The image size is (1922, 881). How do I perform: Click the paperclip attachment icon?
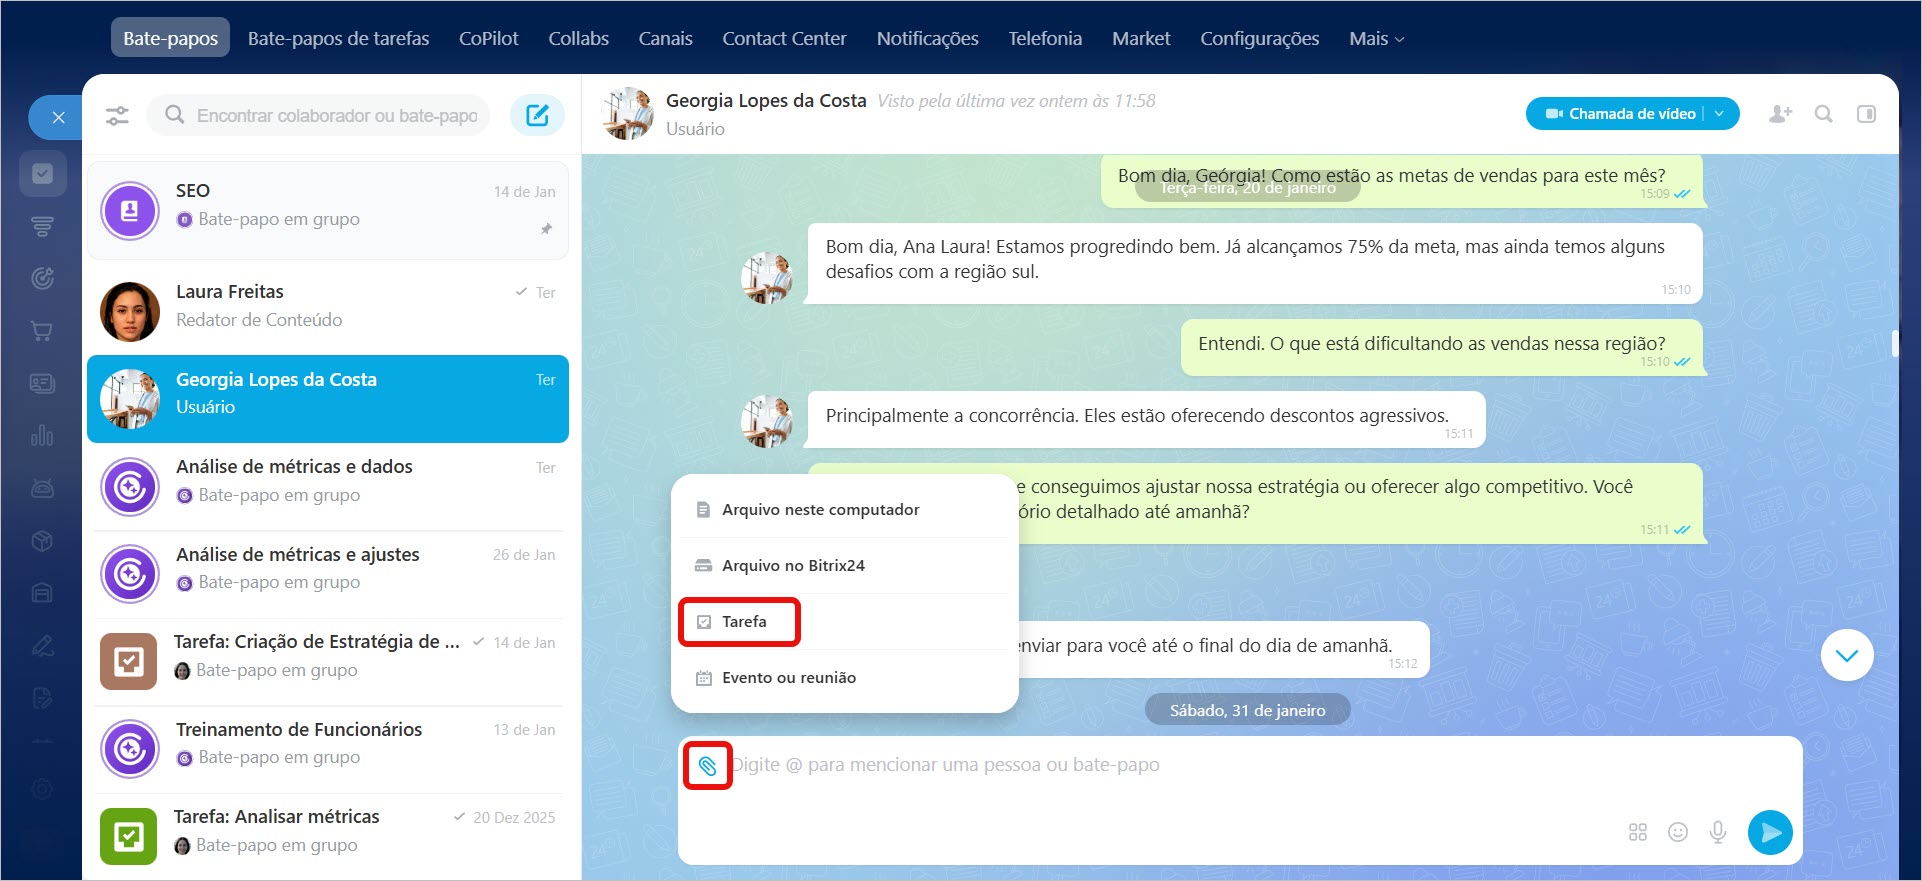click(707, 766)
